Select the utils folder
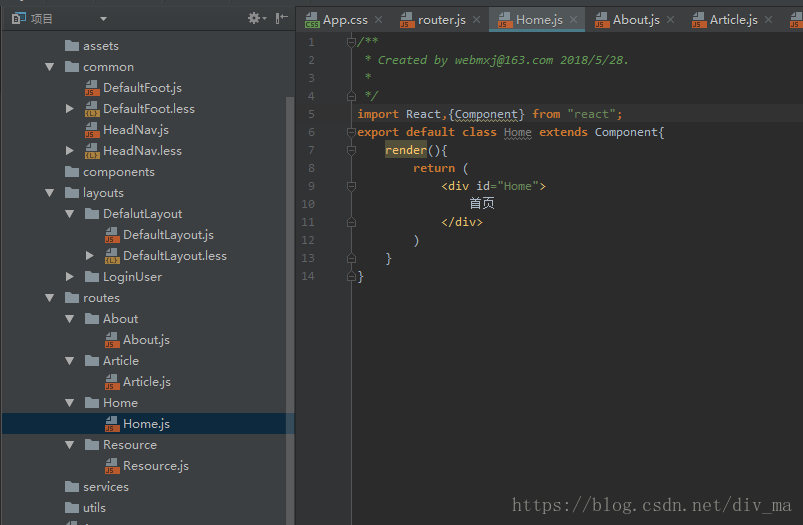Image resolution: width=803 pixels, height=525 pixels. pos(85,508)
